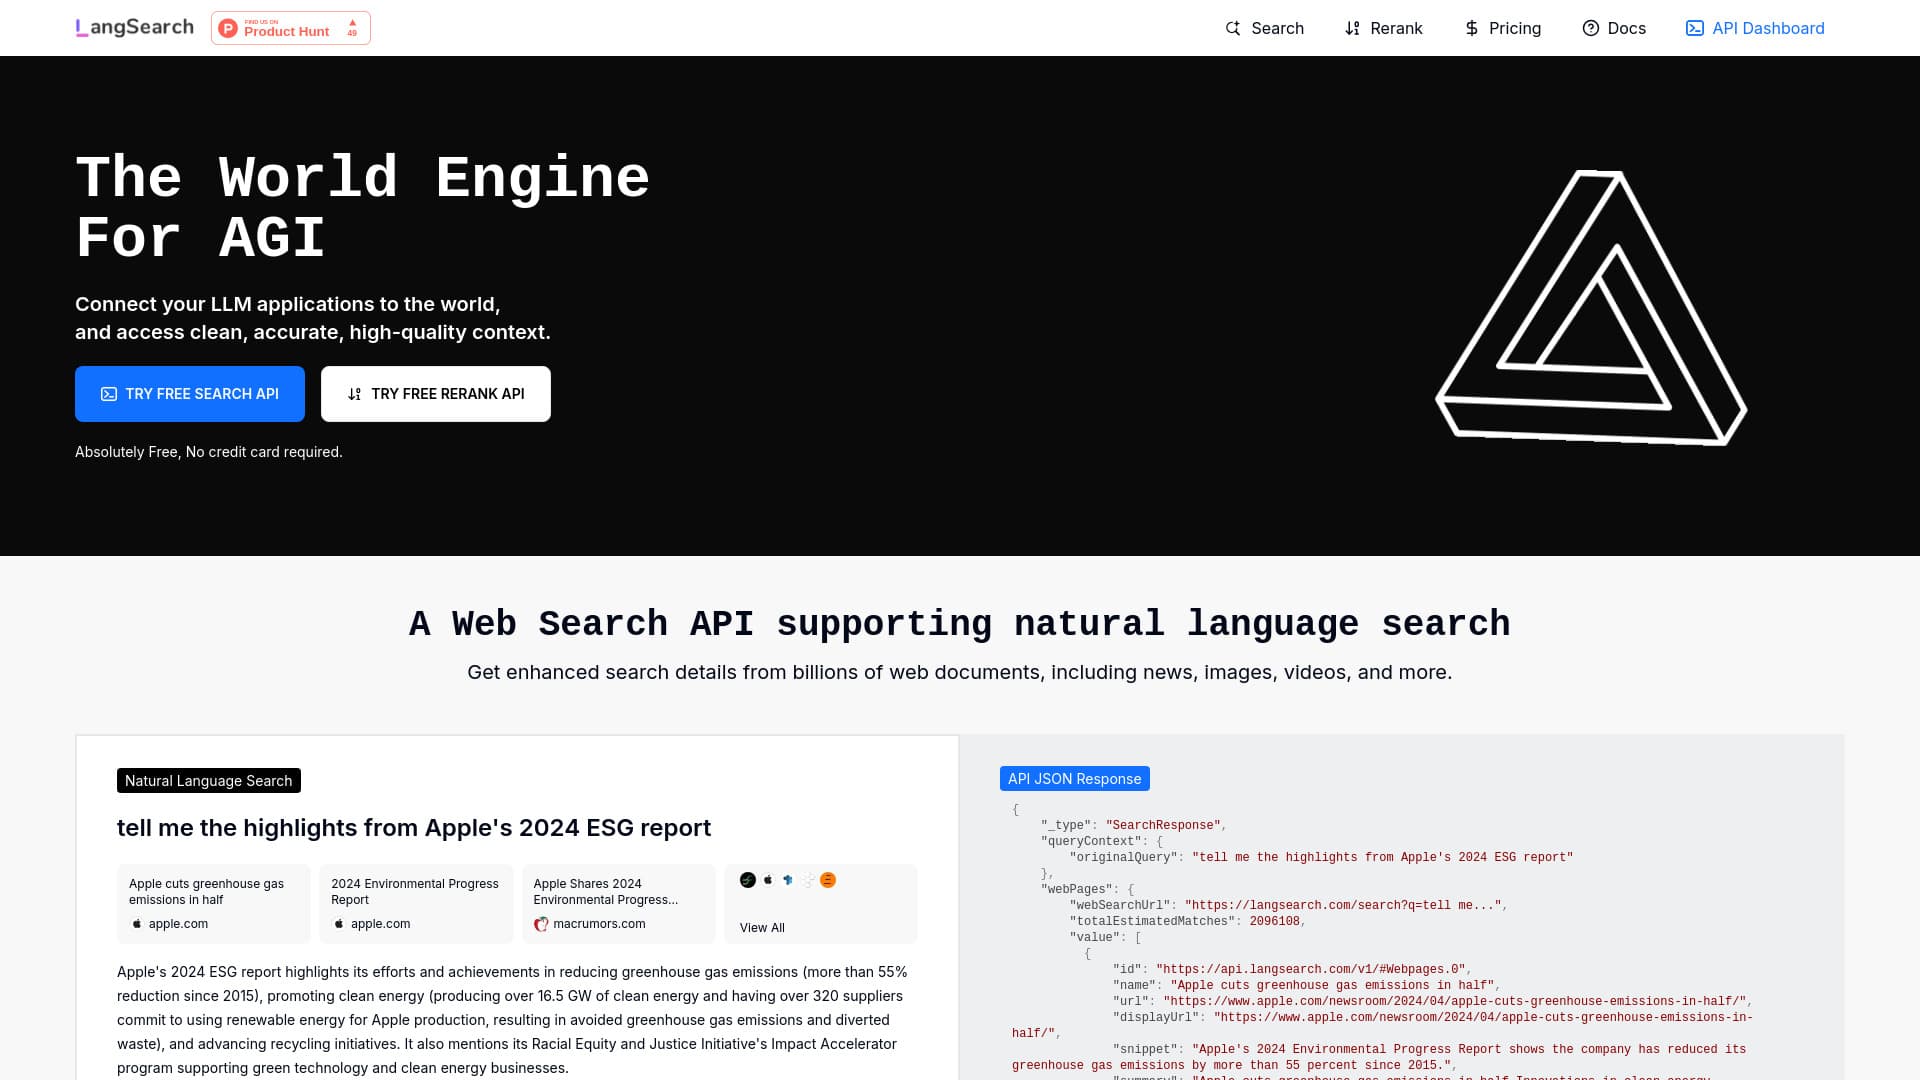The image size is (1920, 1080).
Task: Click the Search icon in the navigation bar
Action: (x=1233, y=28)
